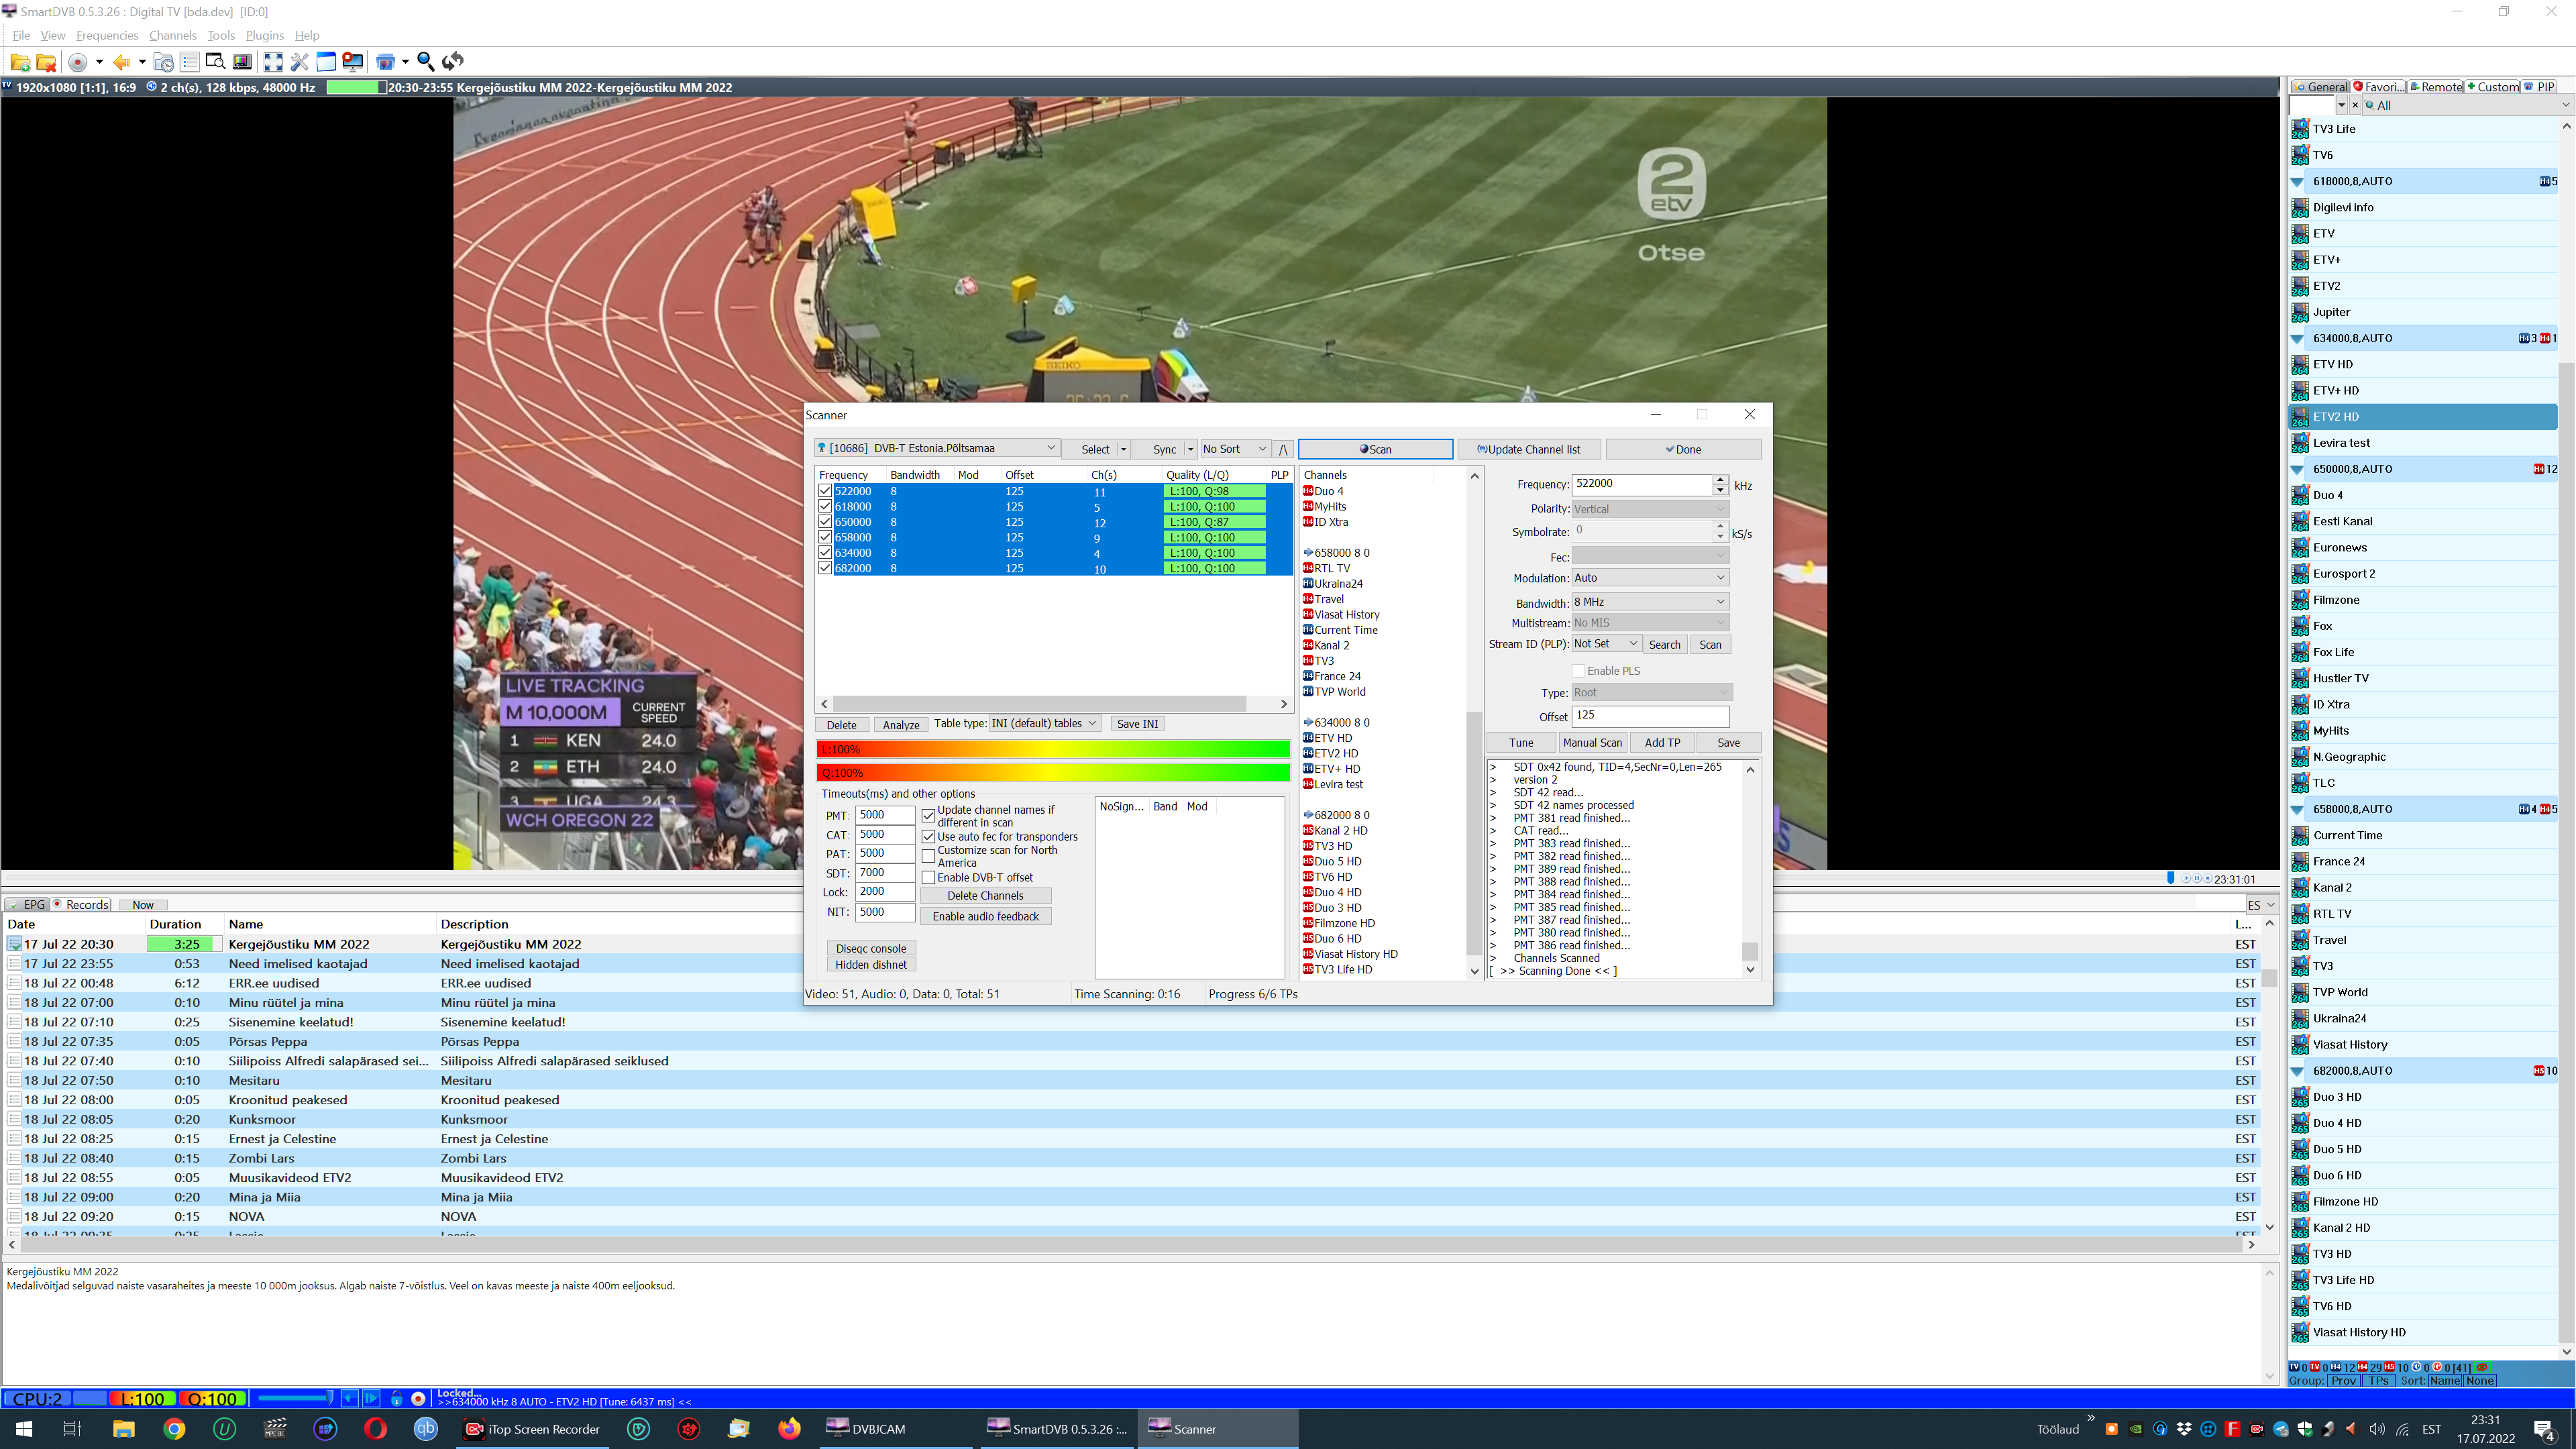Image resolution: width=2576 pixels, height=1449 pixels.
Task: Click the add-folder icon in the main toolbar
Action: point(20,62)
